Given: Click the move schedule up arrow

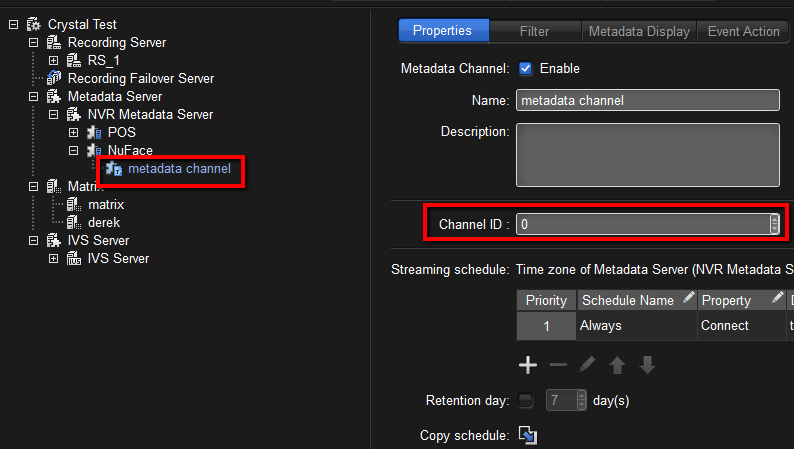Looking at the screenshot, I should tap(617, 365).
